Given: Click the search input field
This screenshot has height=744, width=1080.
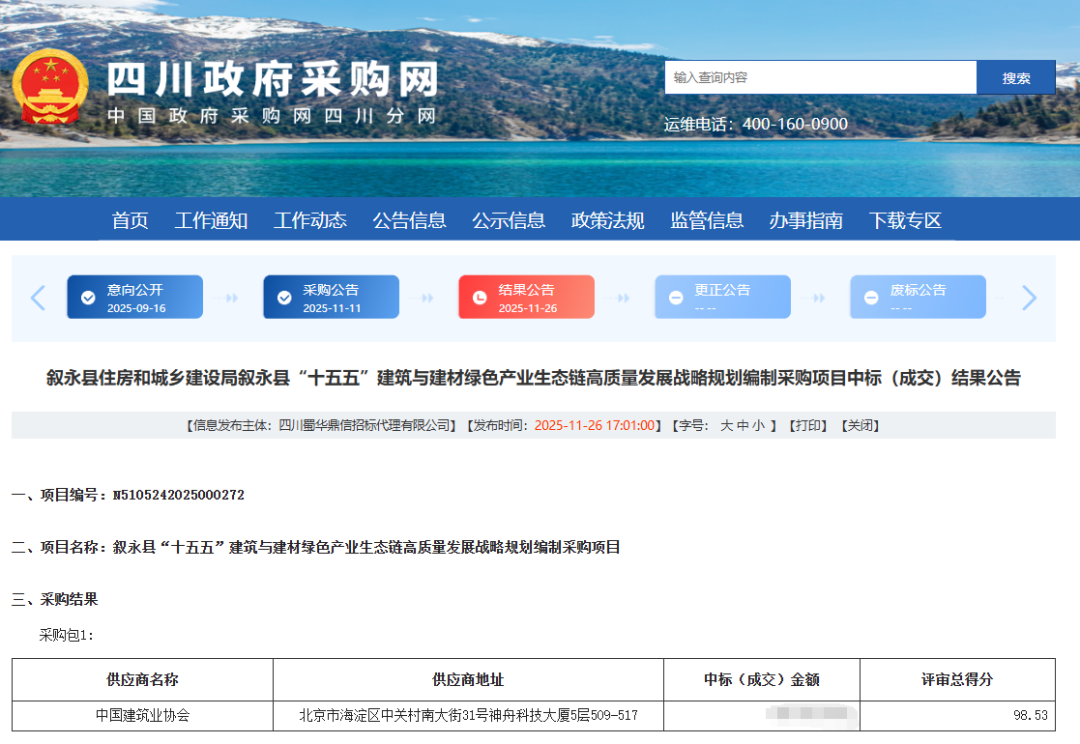Looking at the screenshot, I should [x=820, y=76].
